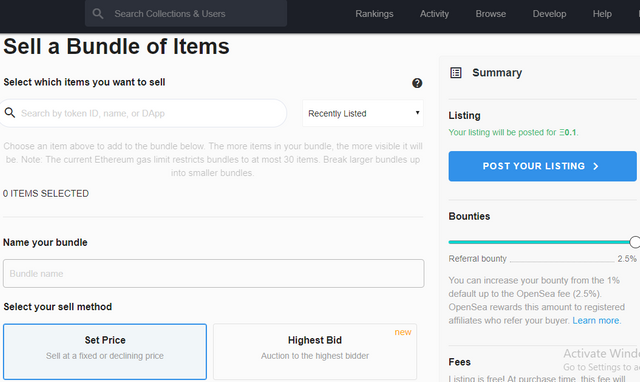Viewport: 640px width, 382px height.
Task: Click the new badge on Highest Bid
Action: [x=403, y=332]
